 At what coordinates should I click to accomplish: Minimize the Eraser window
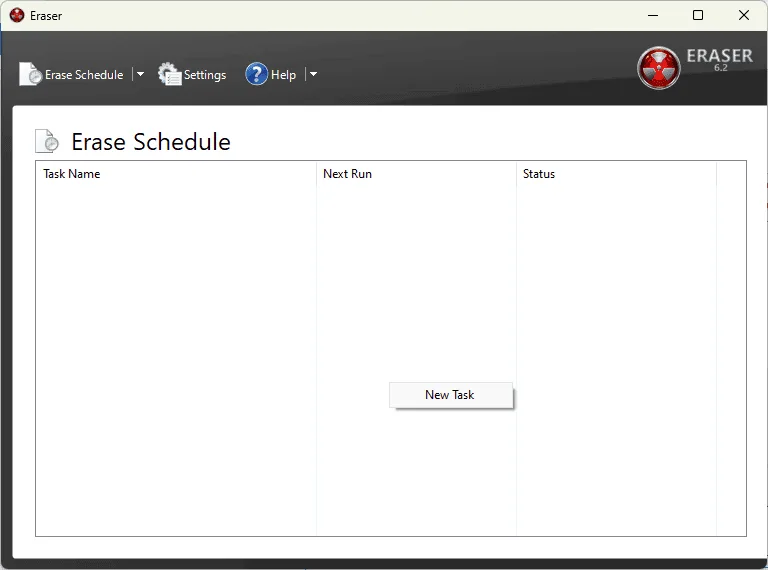coord(653,15)
